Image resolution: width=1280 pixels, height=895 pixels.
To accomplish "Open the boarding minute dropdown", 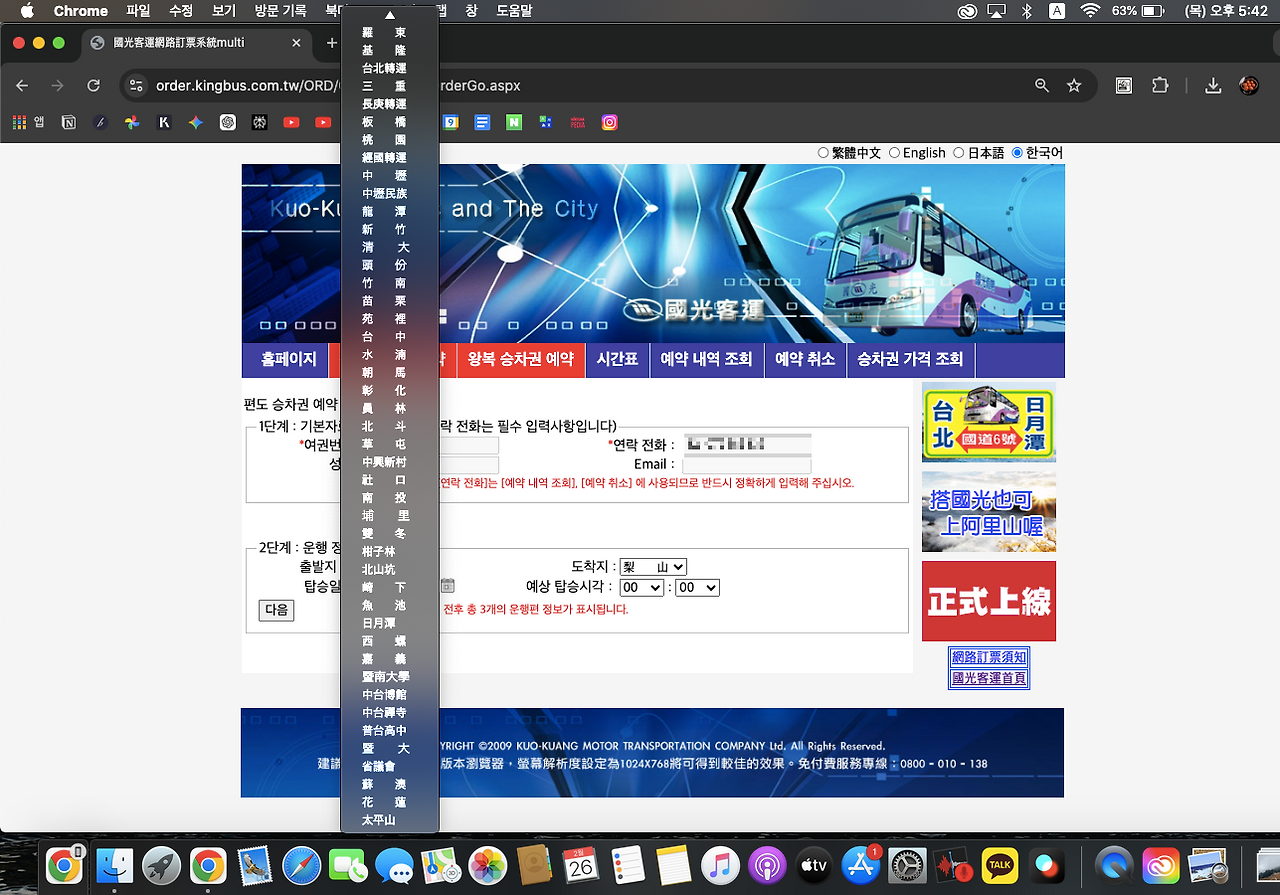I will [697, 587].
